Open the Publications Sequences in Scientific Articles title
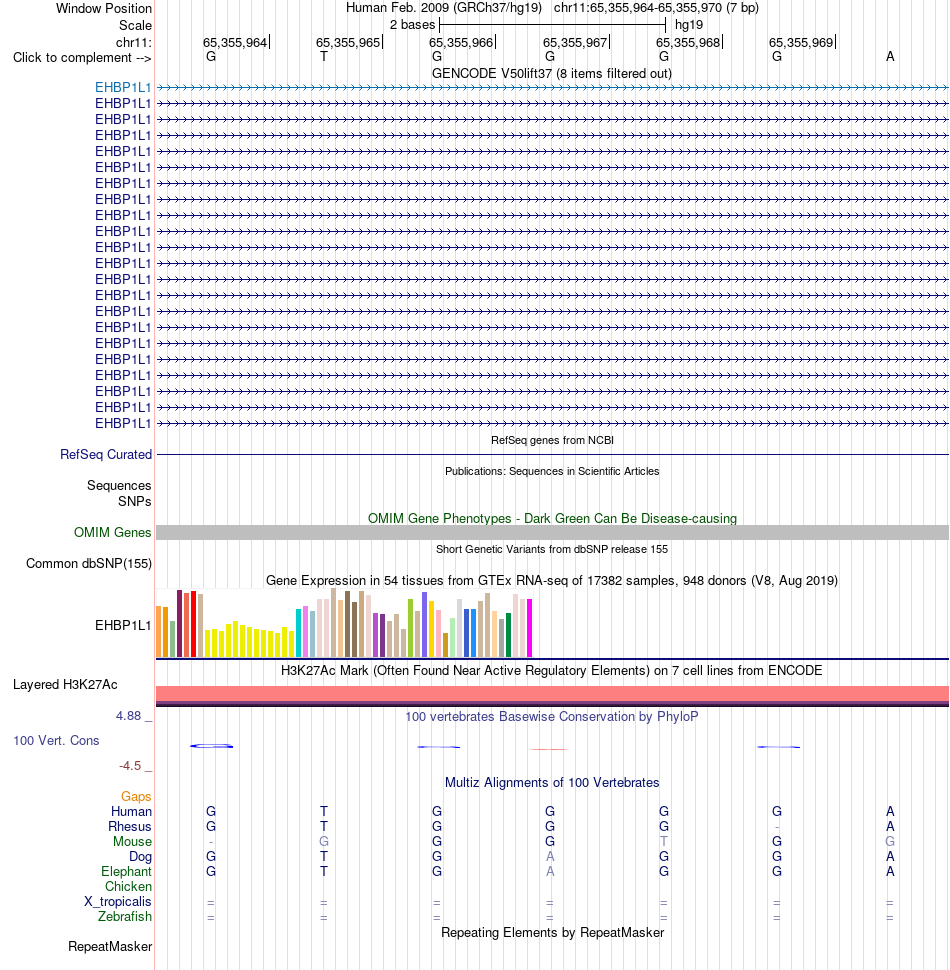950x970 pixels. pos(552,471)
